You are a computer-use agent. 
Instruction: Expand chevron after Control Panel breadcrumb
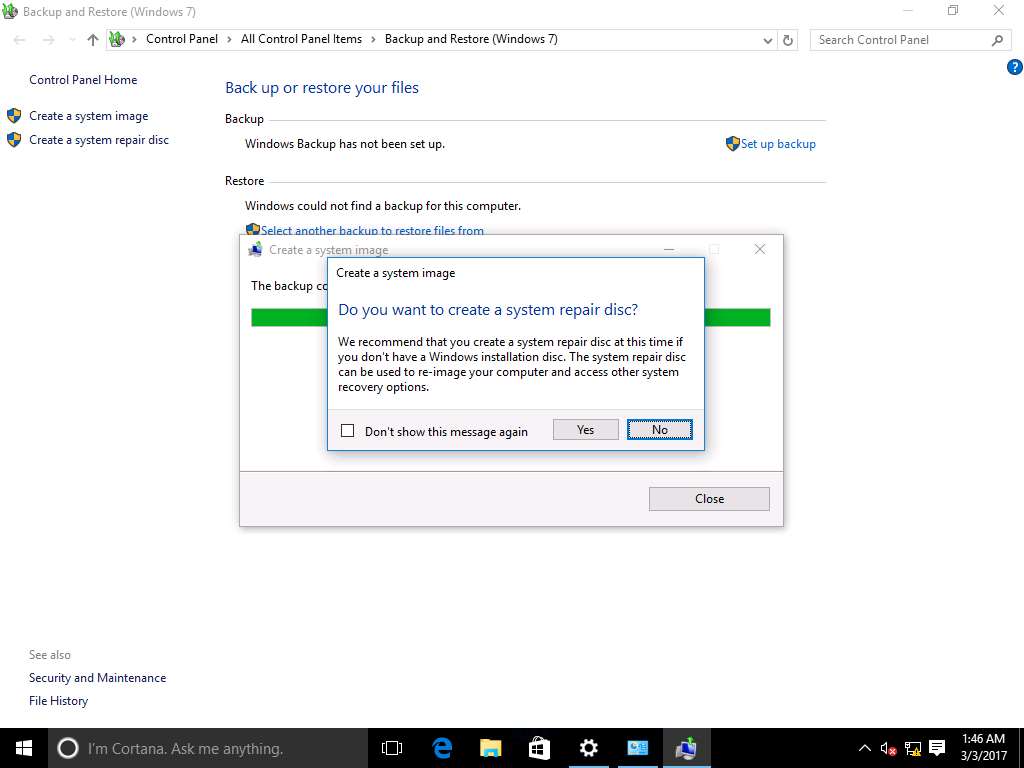coord(229,40)
